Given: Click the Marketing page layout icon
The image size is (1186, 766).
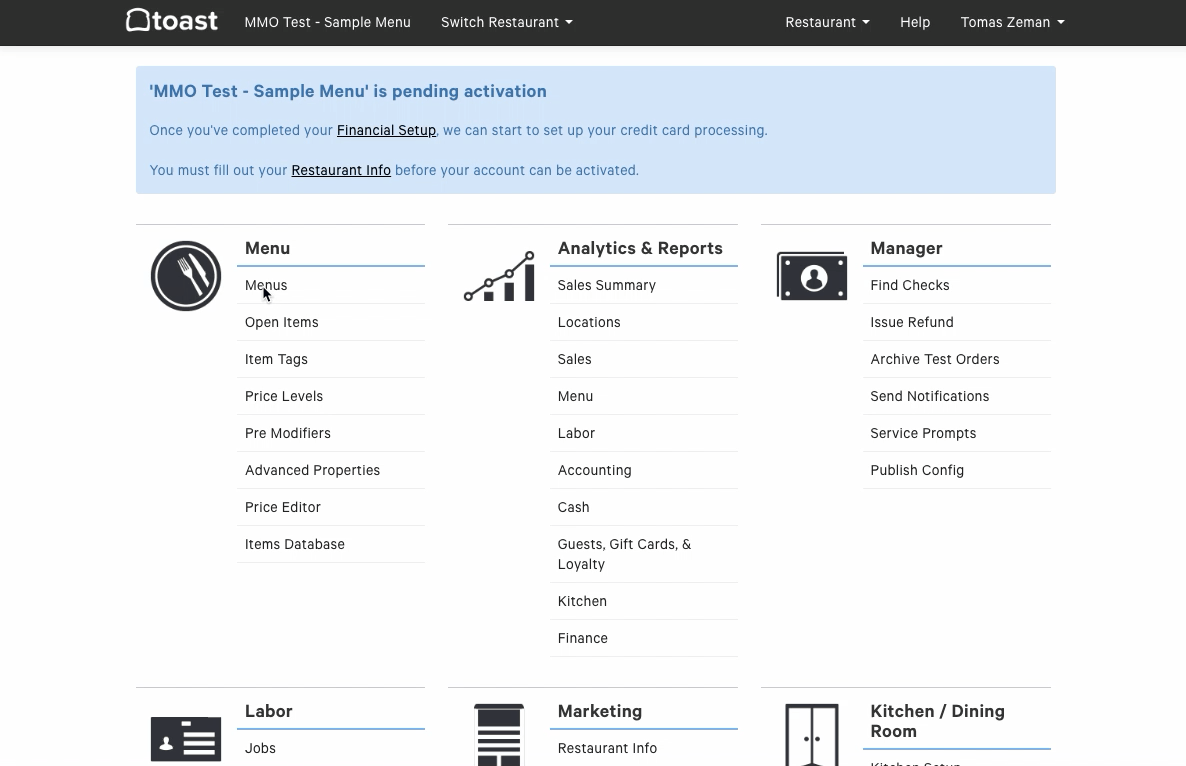Looking at the screenshot, I should point(499,734).
